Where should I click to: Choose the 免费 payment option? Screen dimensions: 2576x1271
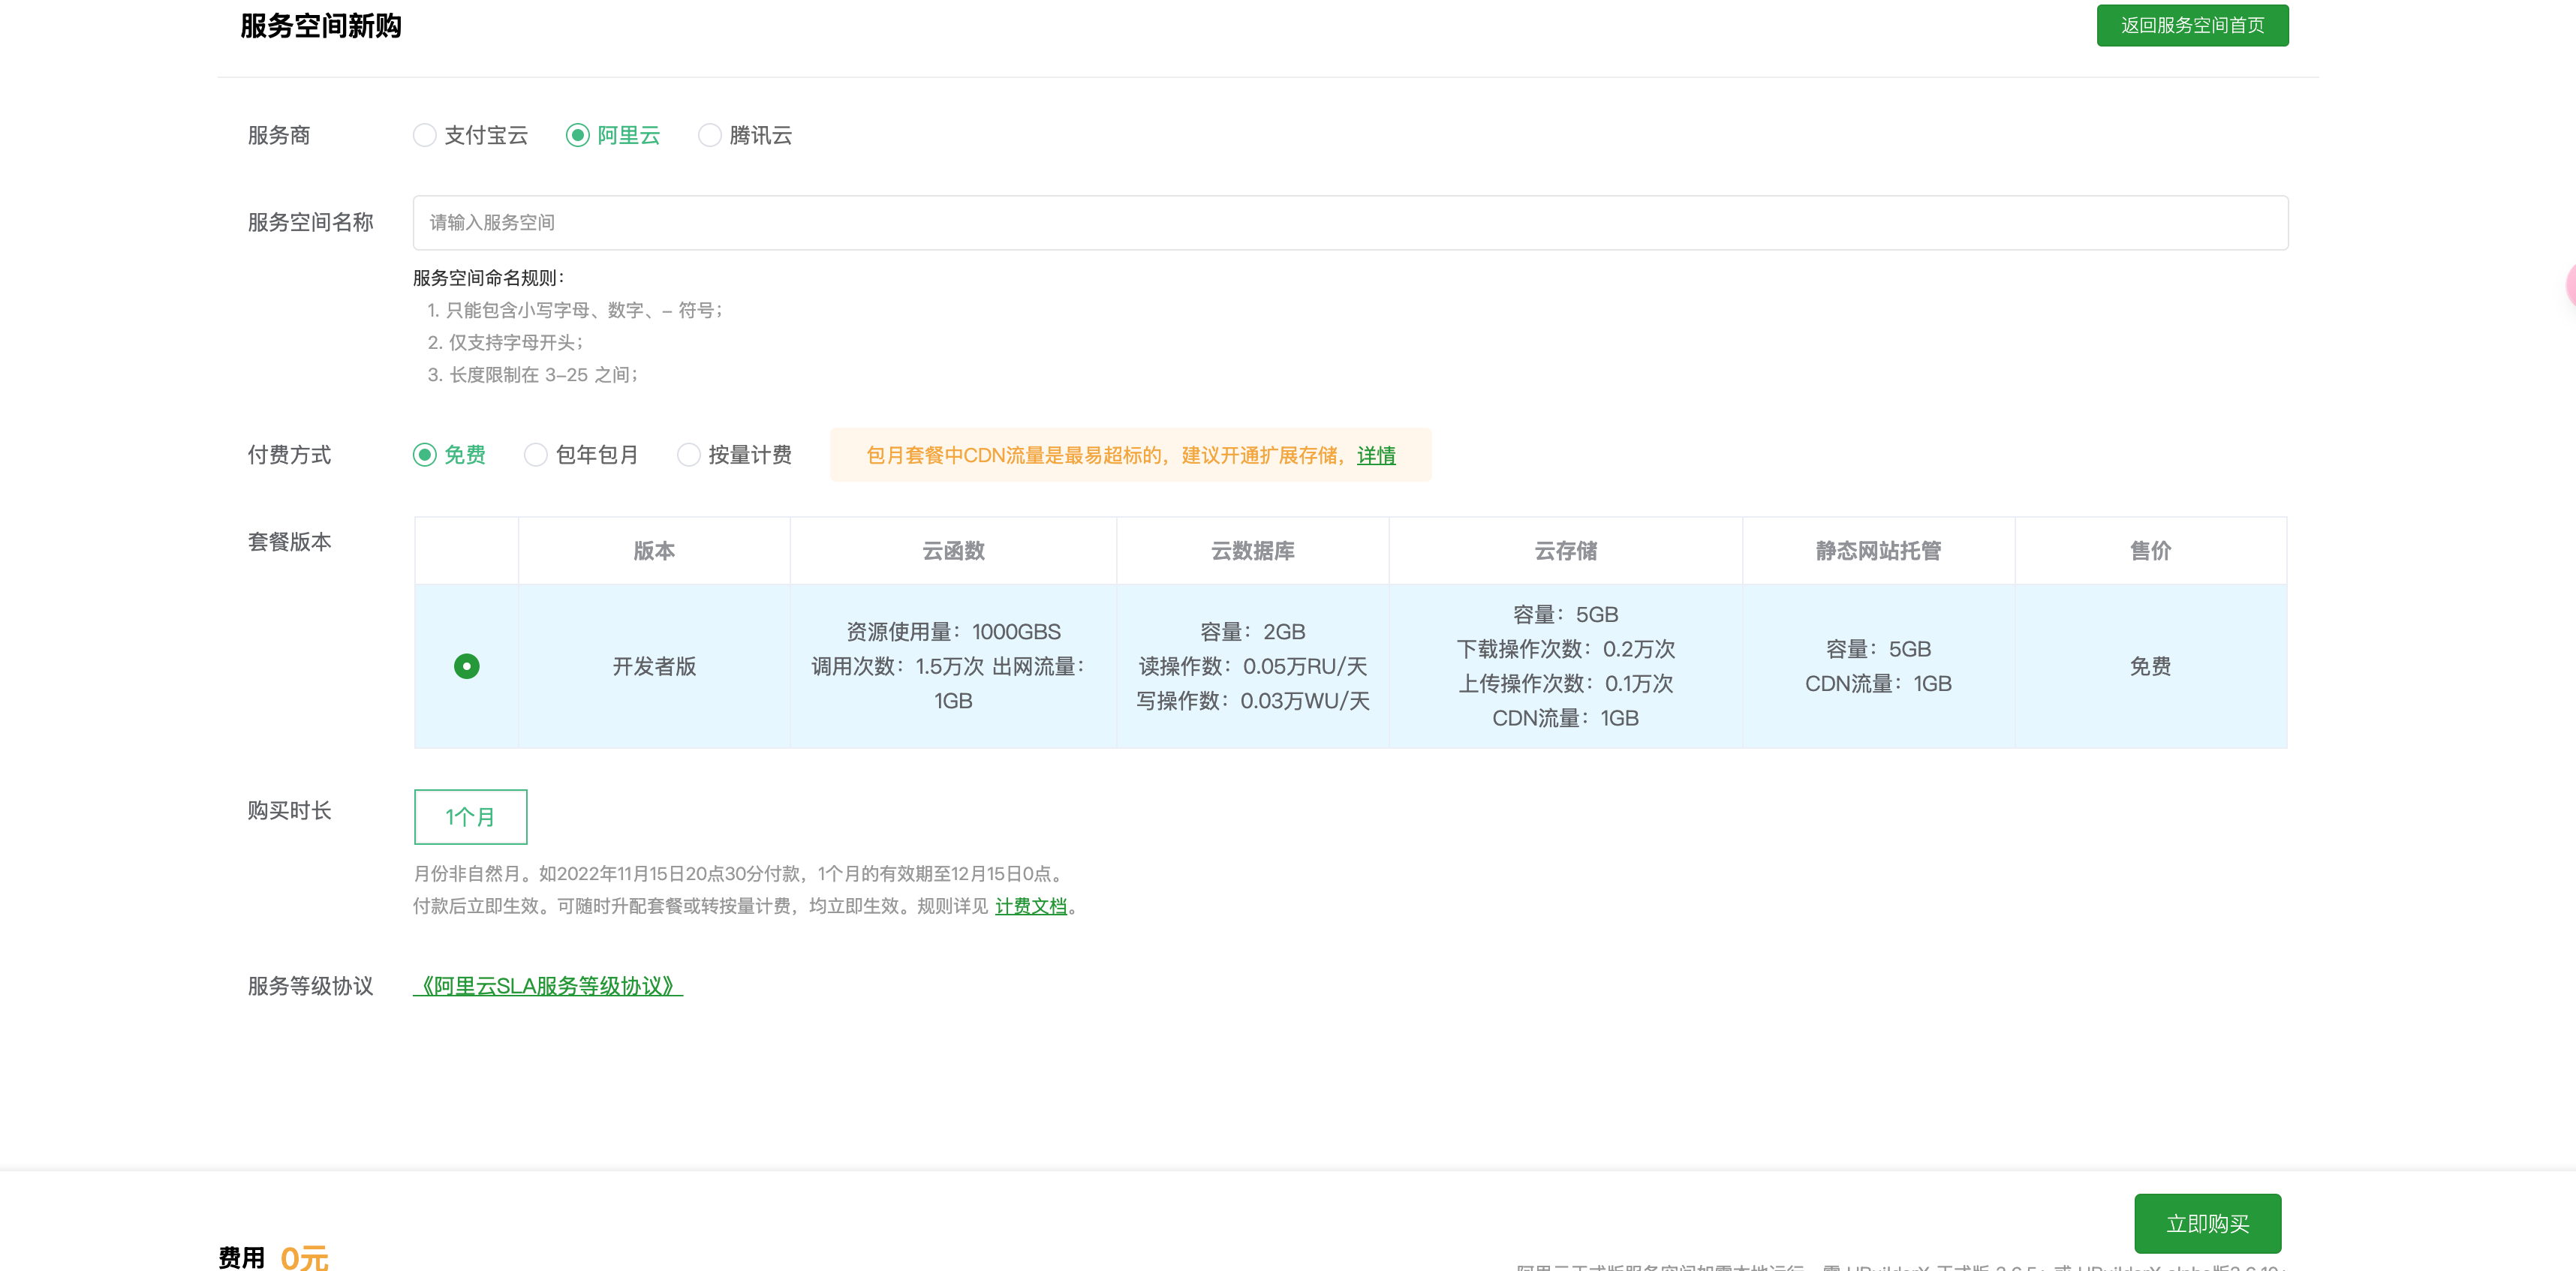425,455
